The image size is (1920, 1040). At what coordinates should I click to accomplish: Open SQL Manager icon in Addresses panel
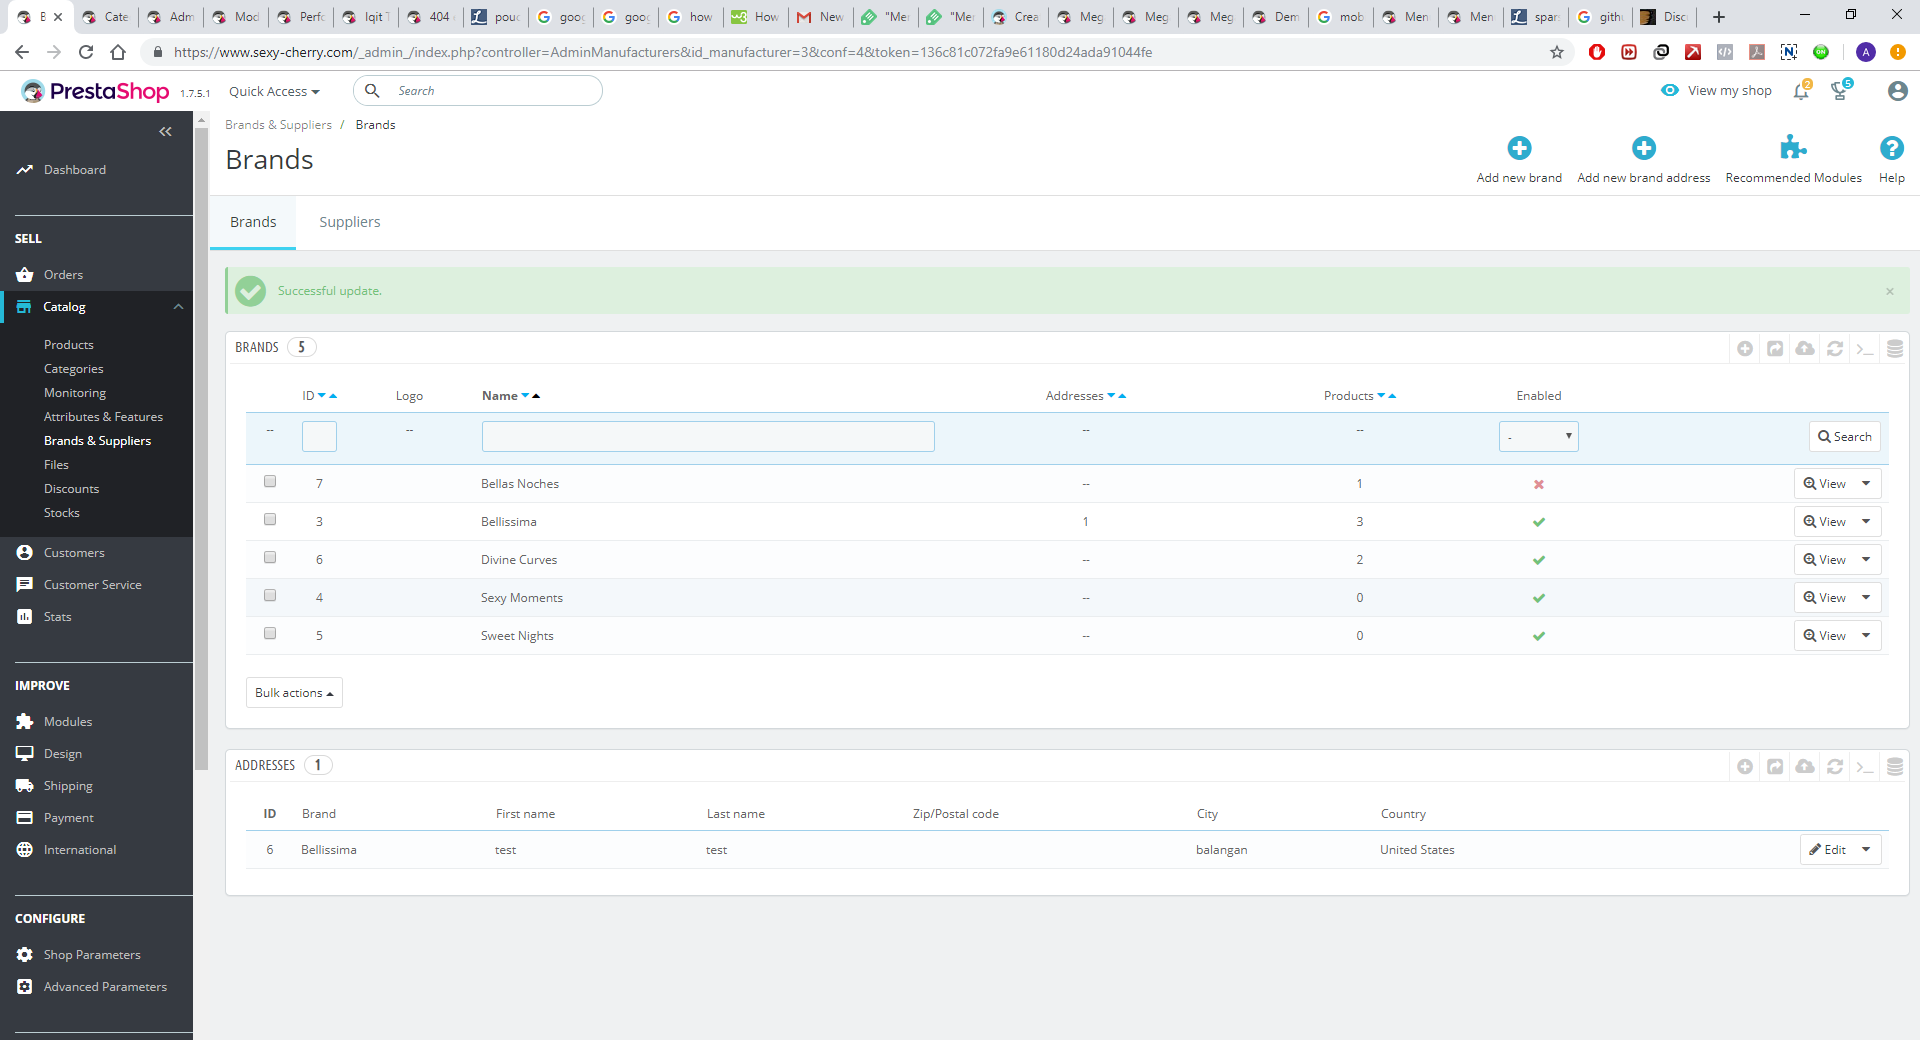[x=1895, y=766]
